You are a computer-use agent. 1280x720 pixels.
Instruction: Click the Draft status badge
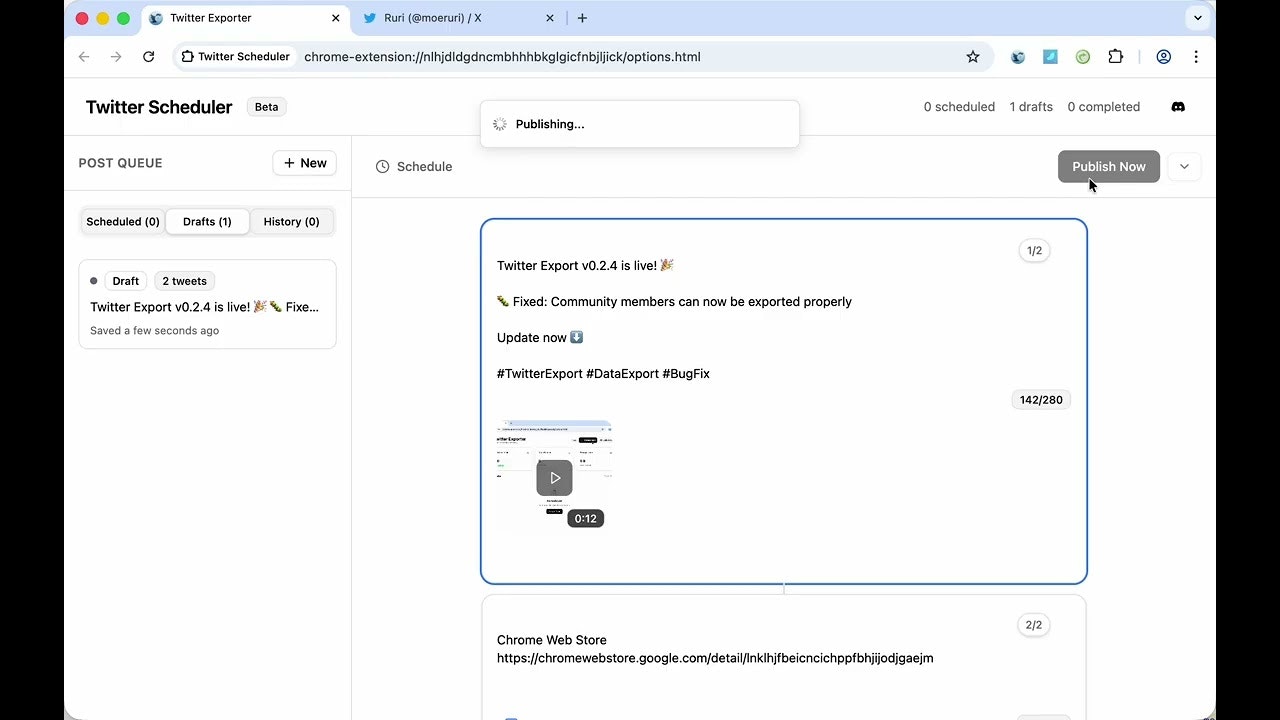[x=125, y=281]
